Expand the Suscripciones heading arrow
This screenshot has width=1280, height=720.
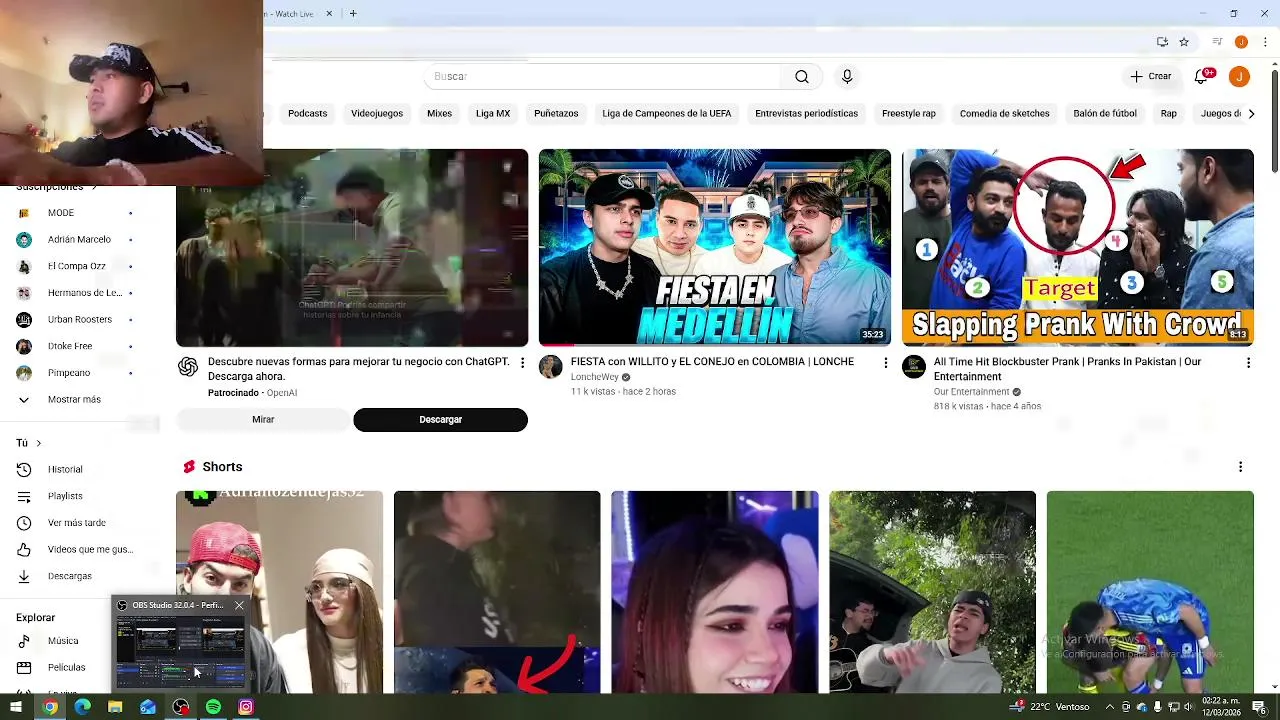(x=94, y=187)
